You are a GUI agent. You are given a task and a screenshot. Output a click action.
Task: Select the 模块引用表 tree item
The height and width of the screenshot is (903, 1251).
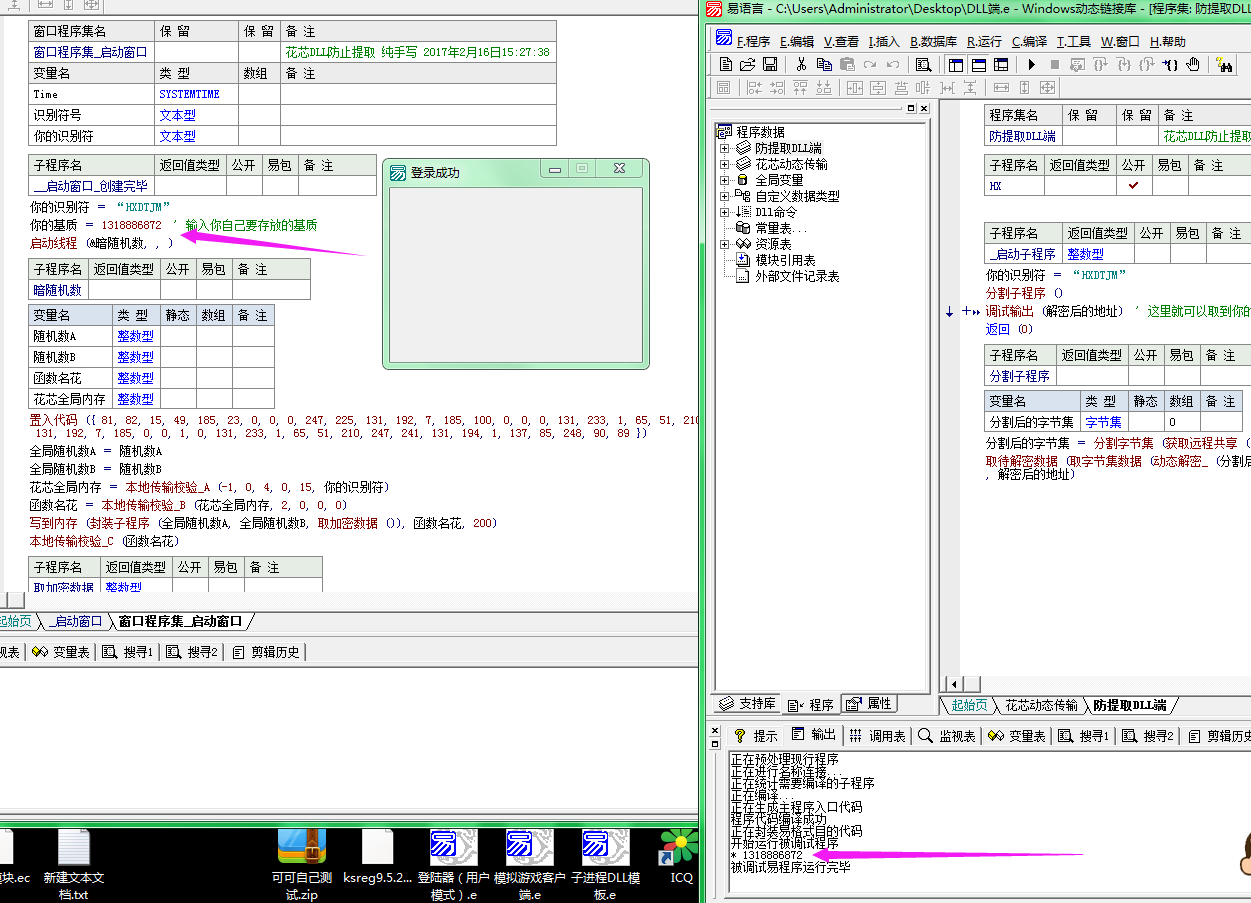pos(785,260)
